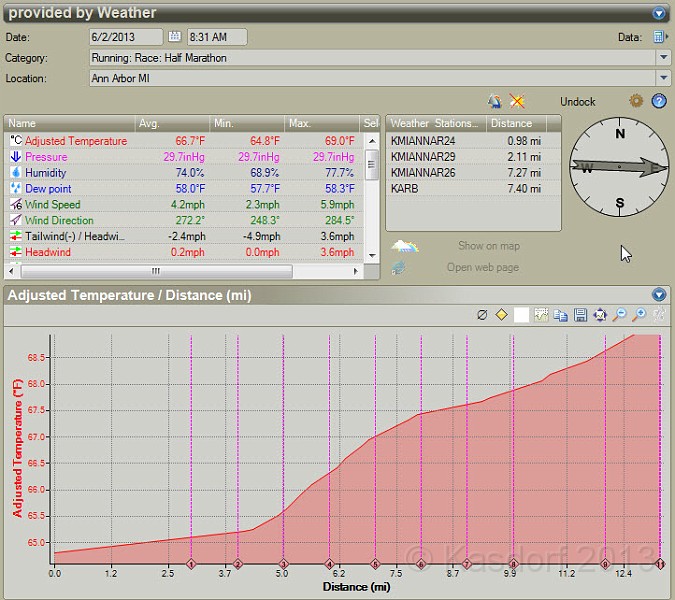This screenshot has width=675, height=600.
Task: Click the time field showing 8:31 AM
Action: pos(217,37)
